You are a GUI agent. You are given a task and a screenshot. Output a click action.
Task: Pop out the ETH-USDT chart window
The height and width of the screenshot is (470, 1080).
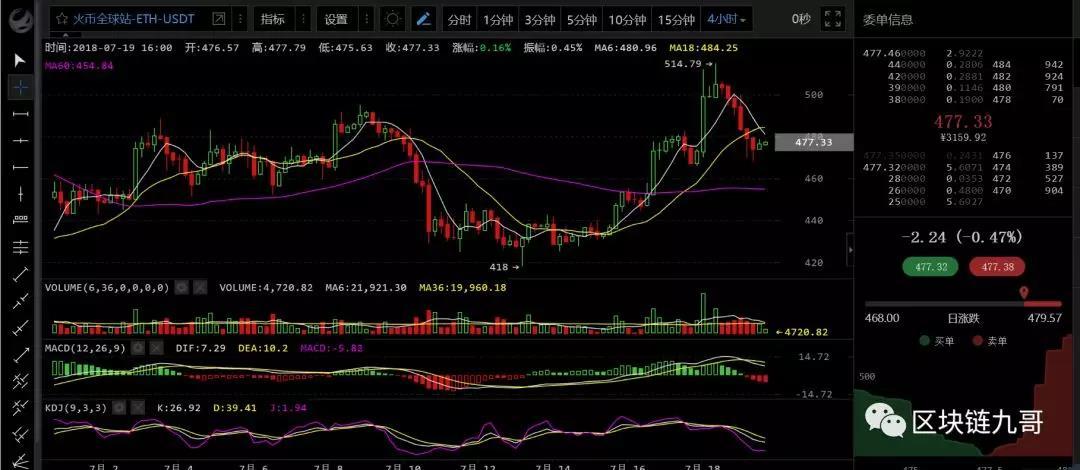point(218,19)
